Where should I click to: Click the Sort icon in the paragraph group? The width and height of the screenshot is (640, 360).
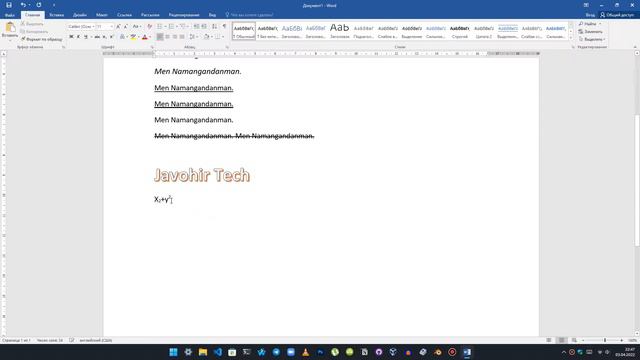[214, 27]
